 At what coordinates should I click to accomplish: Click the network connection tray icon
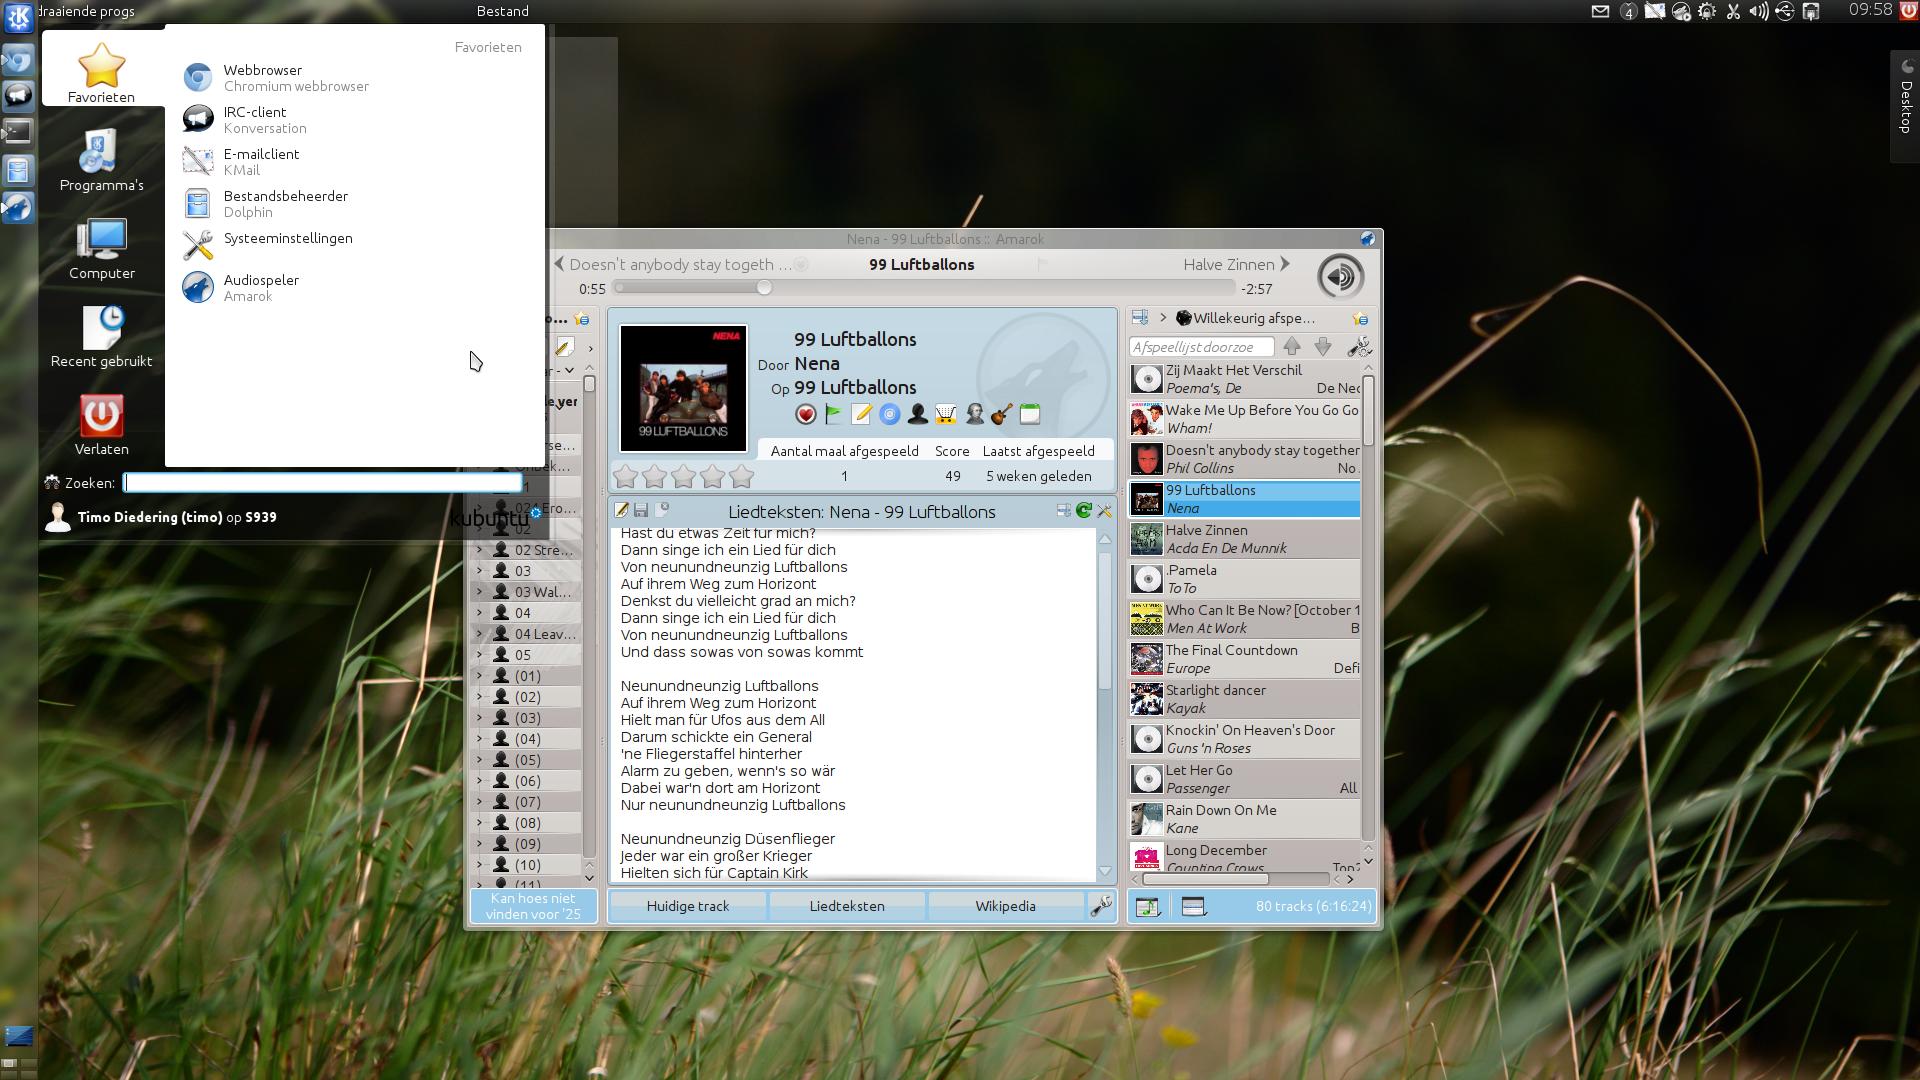point(1811,12)
